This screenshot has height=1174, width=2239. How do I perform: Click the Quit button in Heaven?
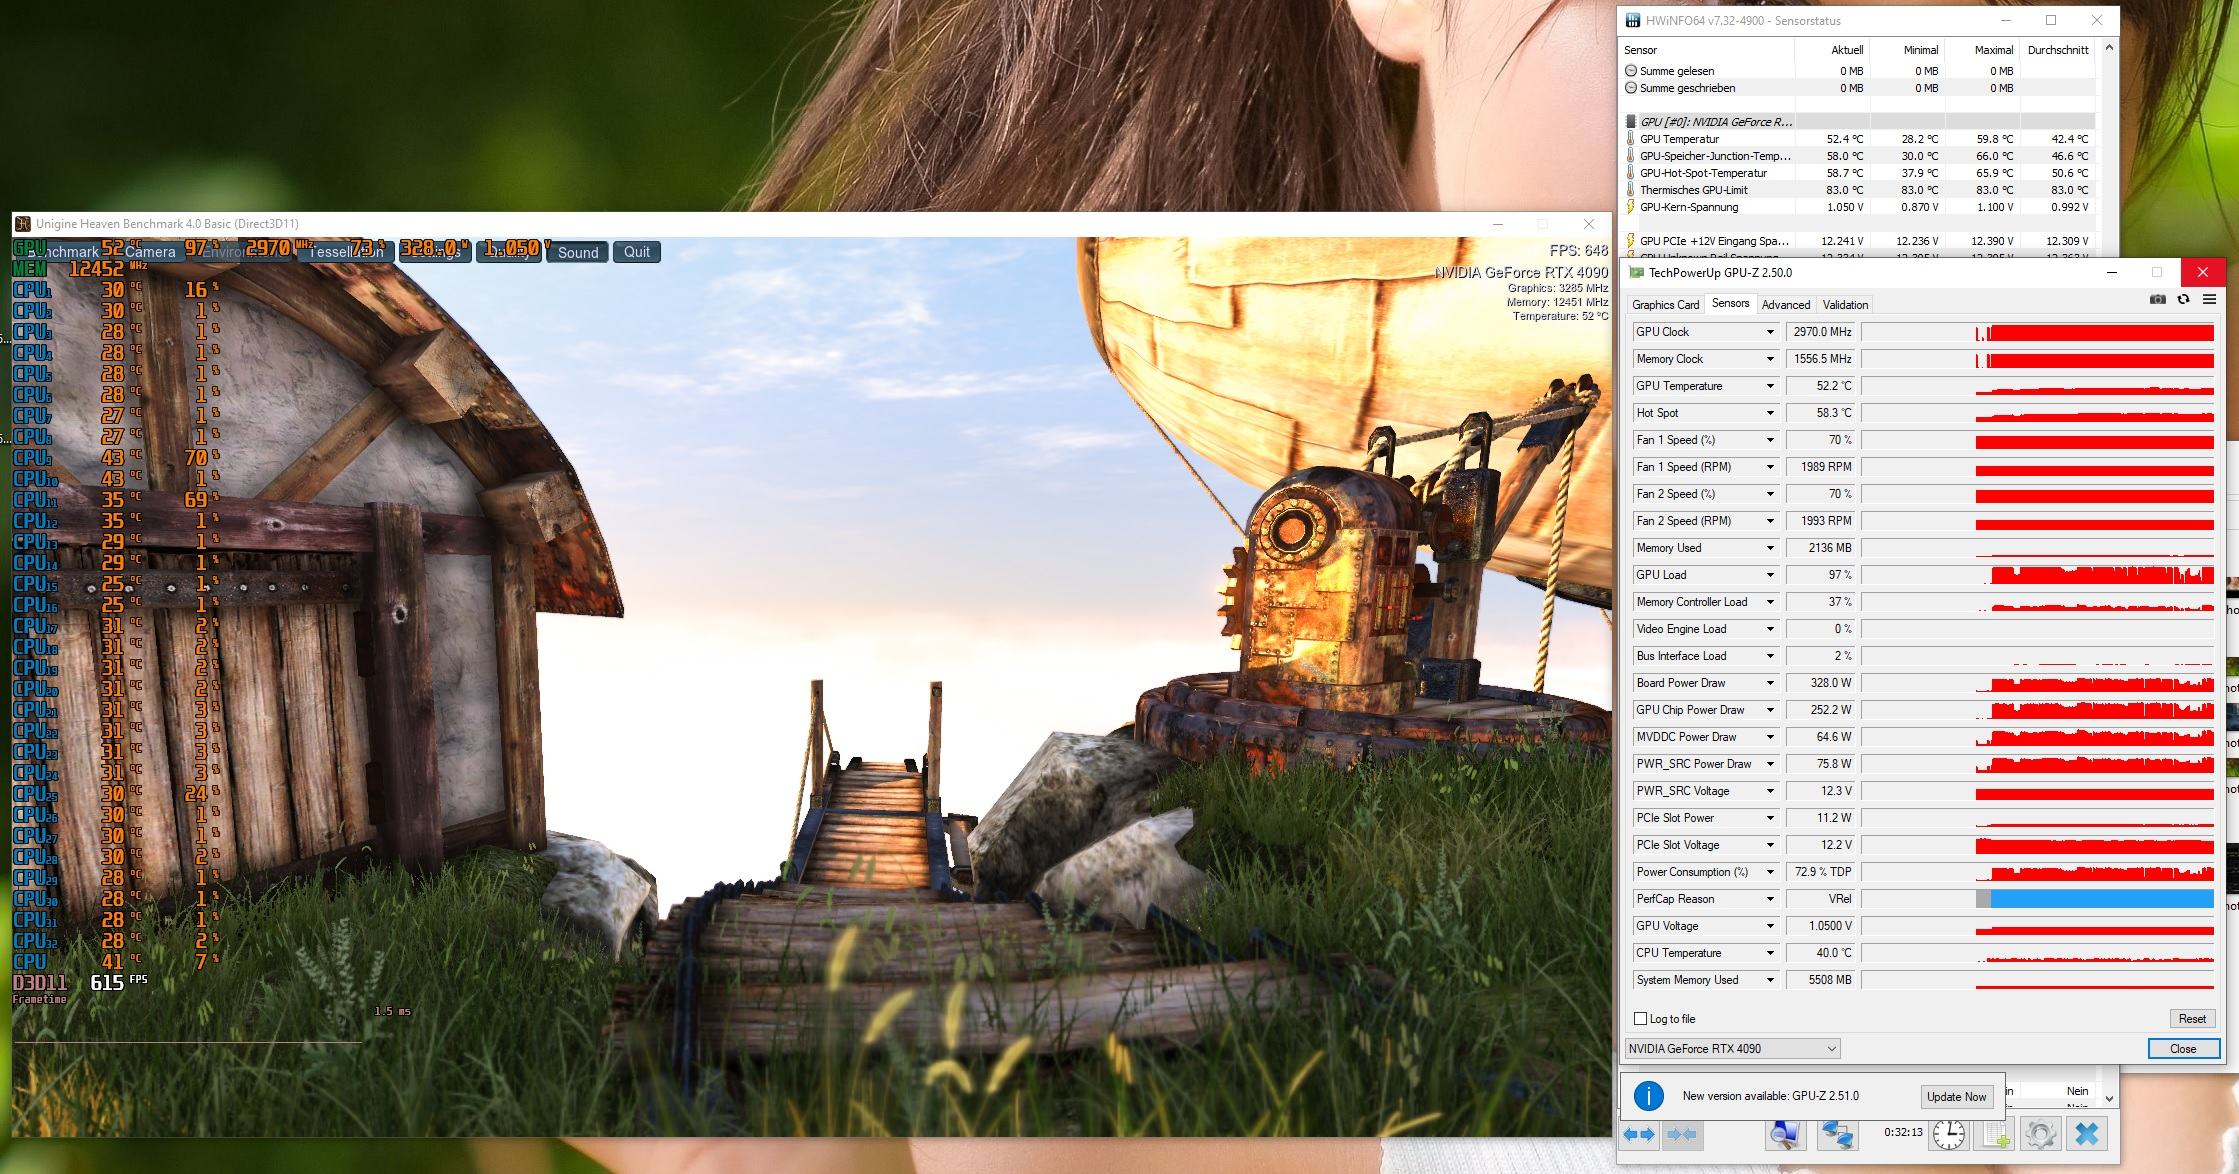coord(637,252)
